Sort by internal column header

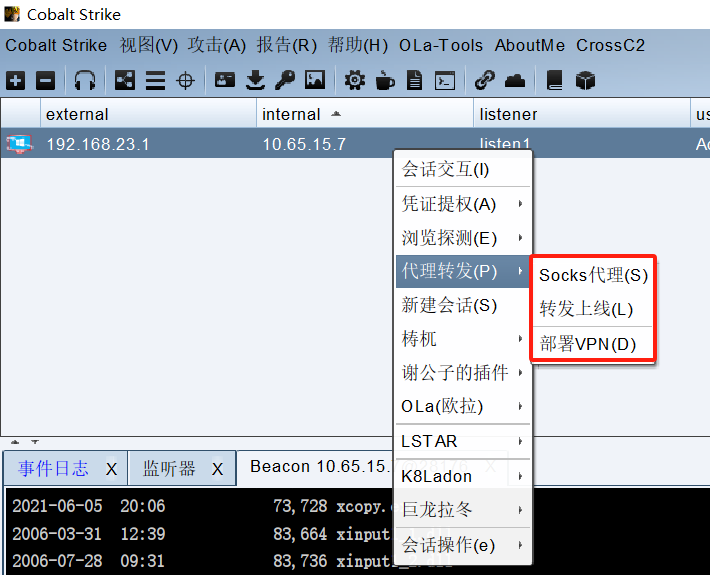point(365,114)
